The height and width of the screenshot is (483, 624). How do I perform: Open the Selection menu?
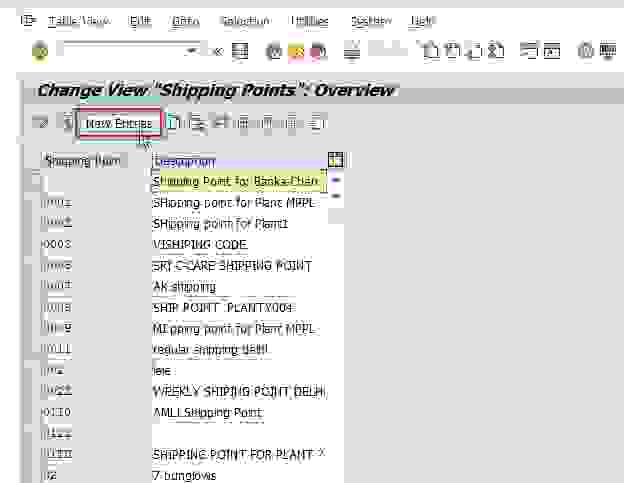pyautogui.click(x=245, y=21)
